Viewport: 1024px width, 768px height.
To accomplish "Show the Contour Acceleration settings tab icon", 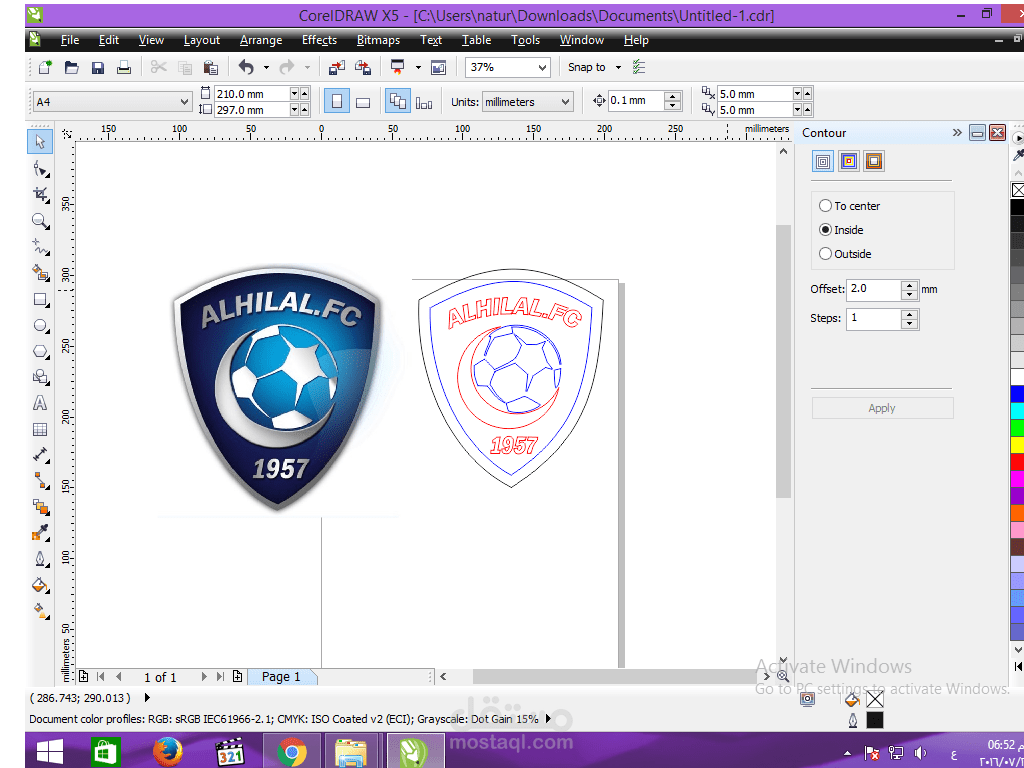I will 874,161.
